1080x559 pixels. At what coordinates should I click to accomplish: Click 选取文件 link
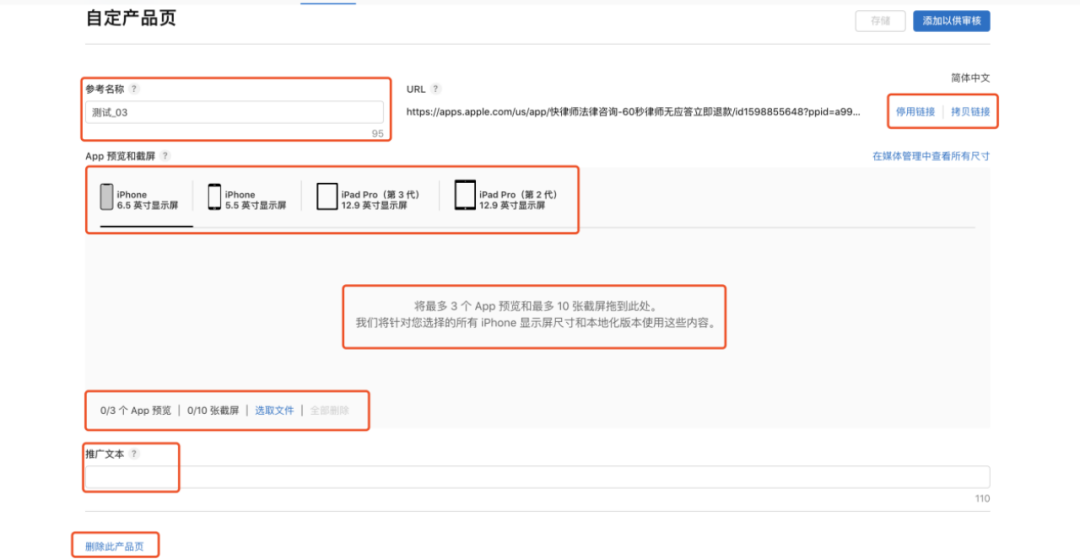(274, 410)
